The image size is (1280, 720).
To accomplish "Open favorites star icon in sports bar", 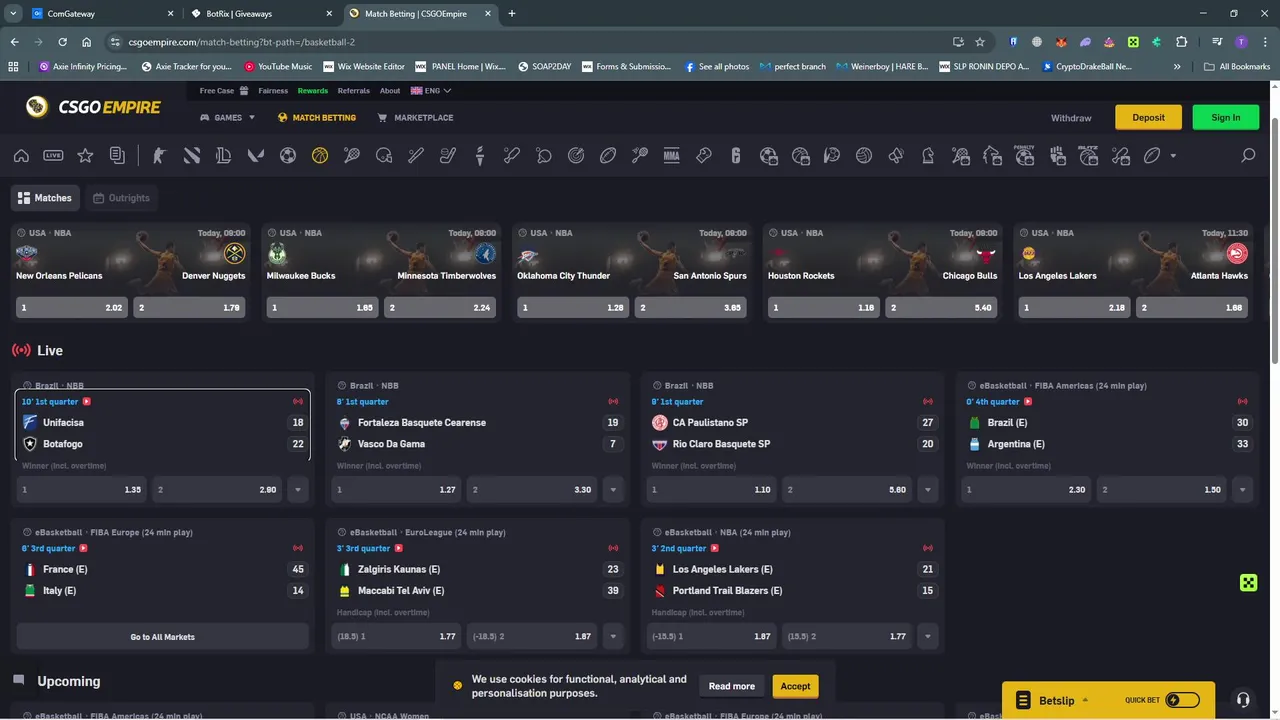I will click(85, 156).
